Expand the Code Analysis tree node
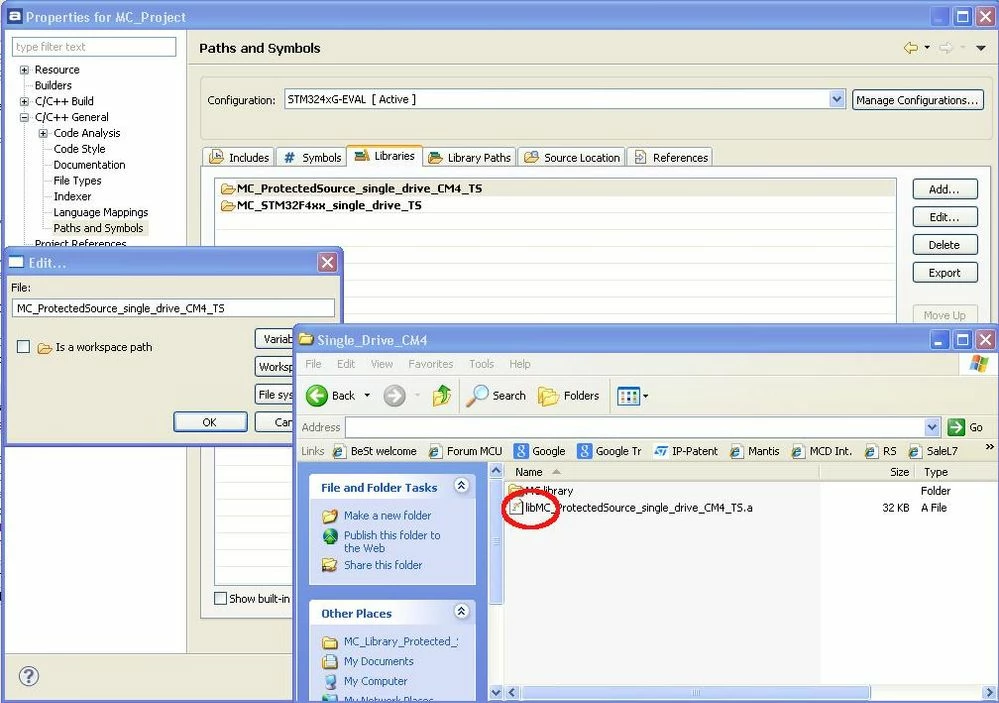 coord(43,133)
